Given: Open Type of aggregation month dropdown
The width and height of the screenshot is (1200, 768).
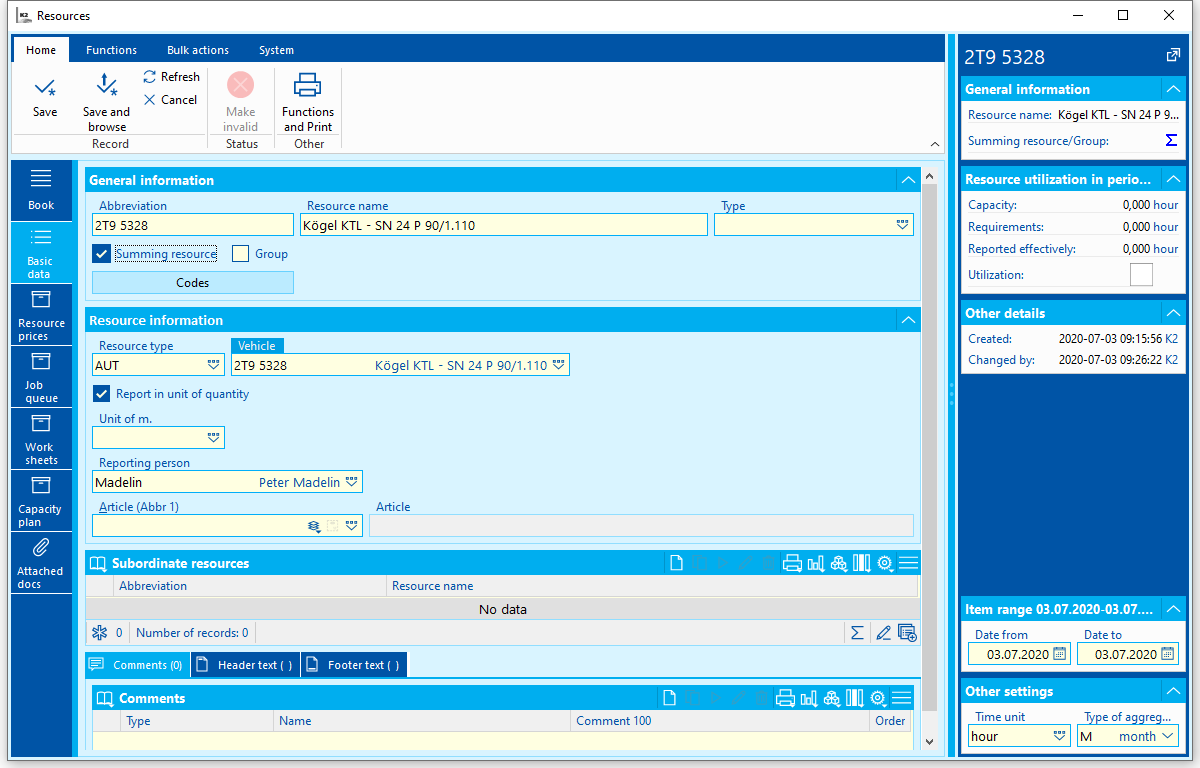Looking at the screenshot, I should [1167, 736].
